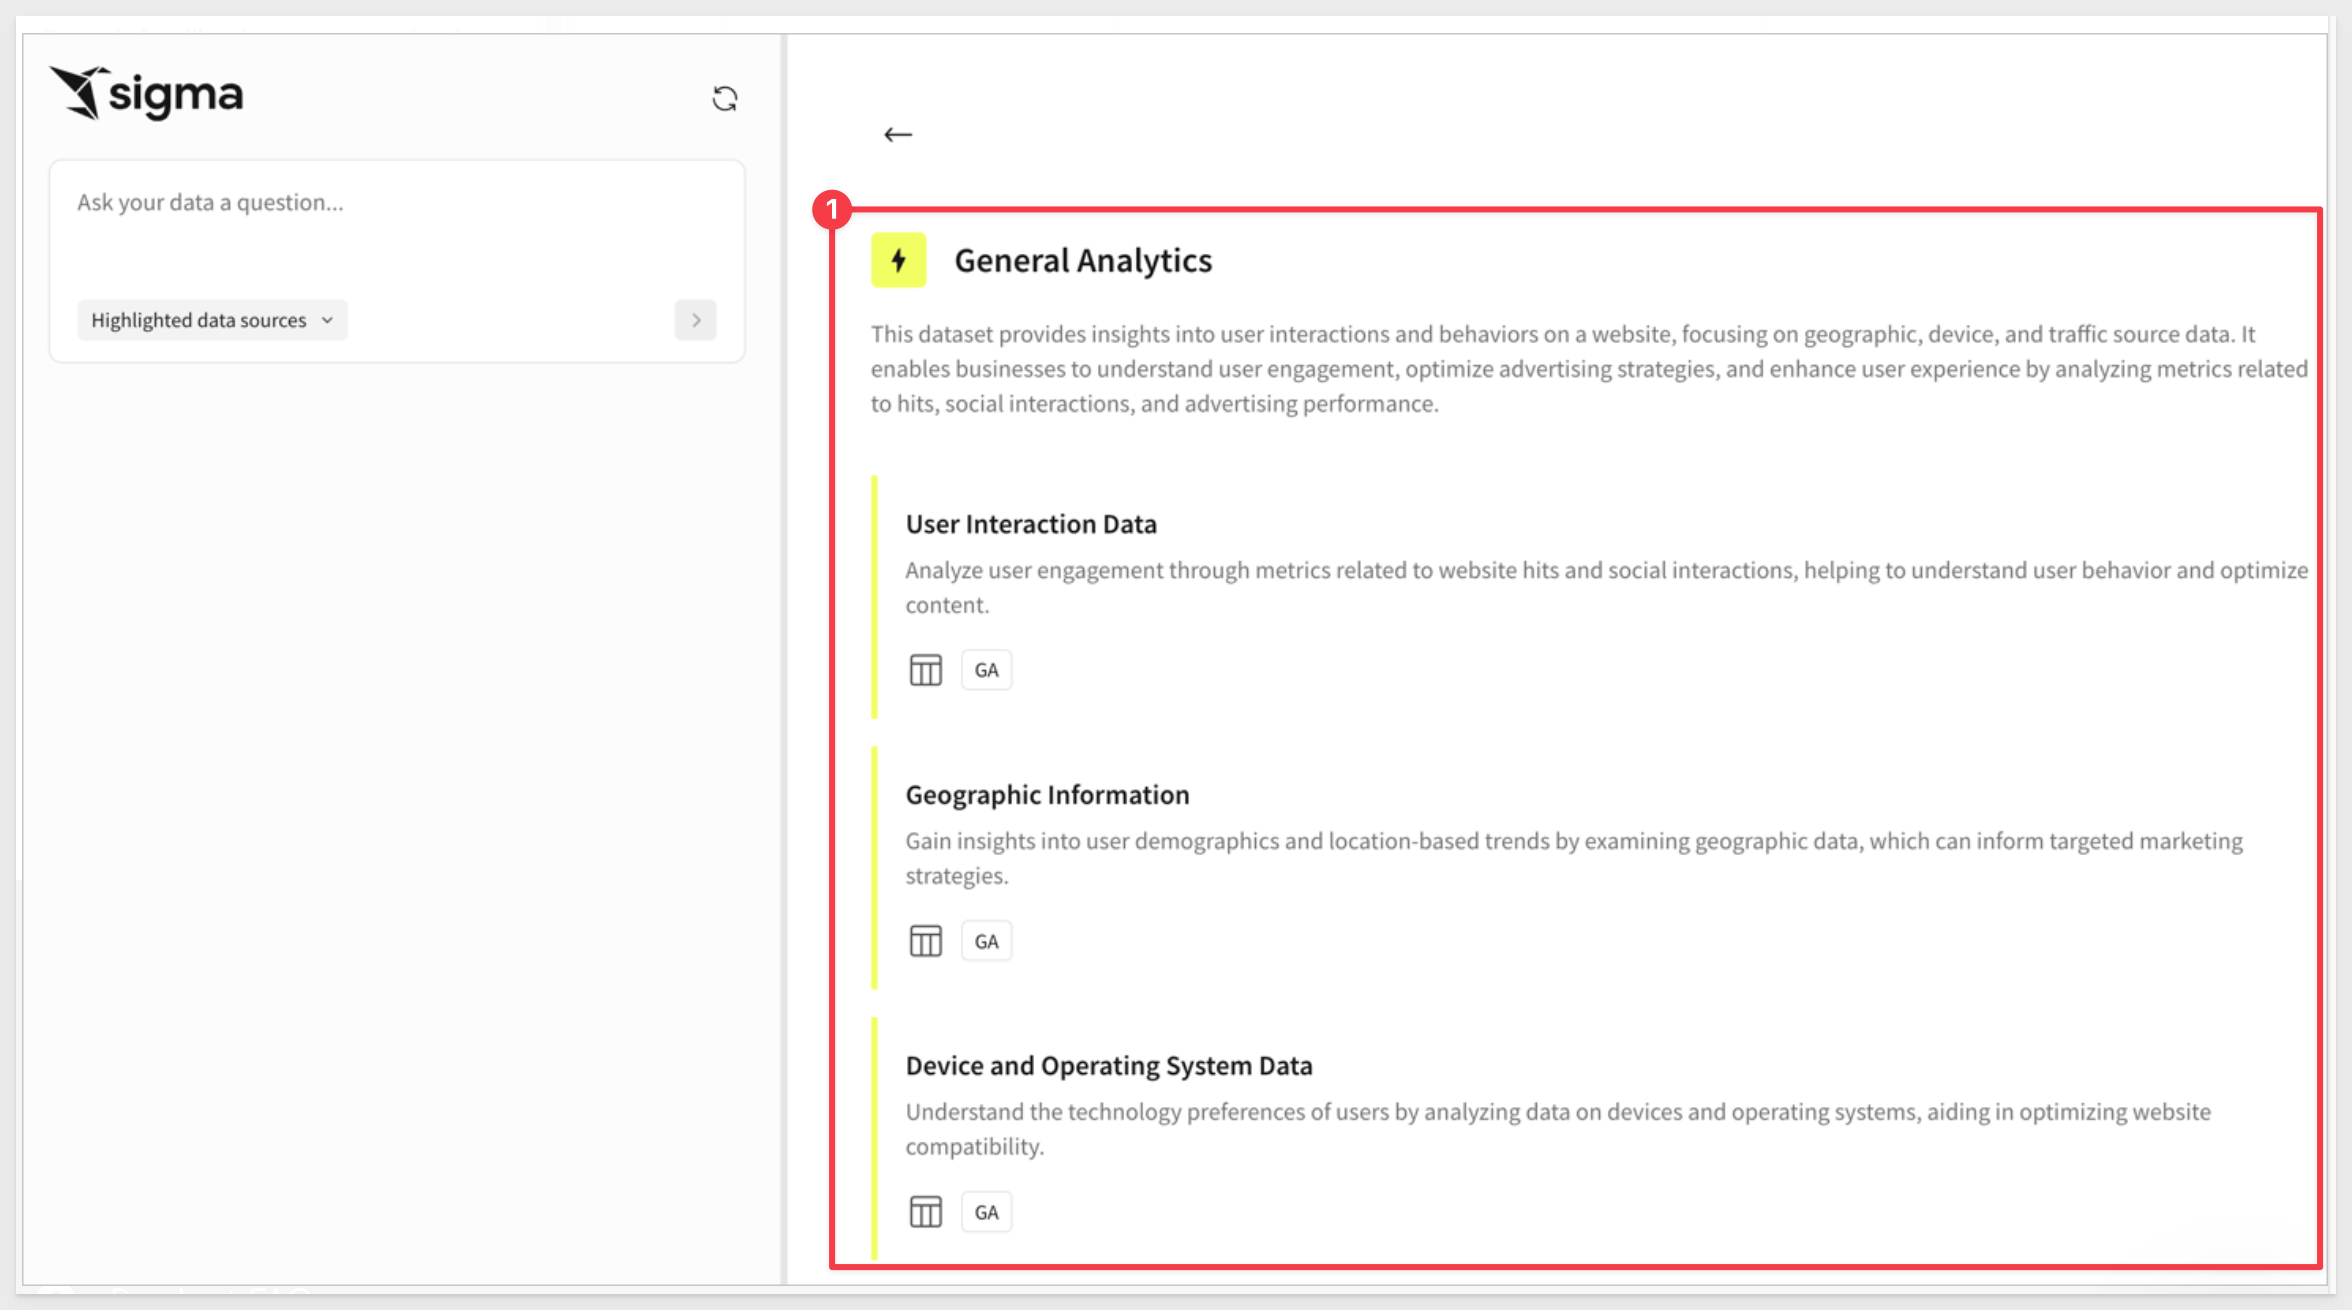Click table icon under Geographic Information

click(925, 941)
